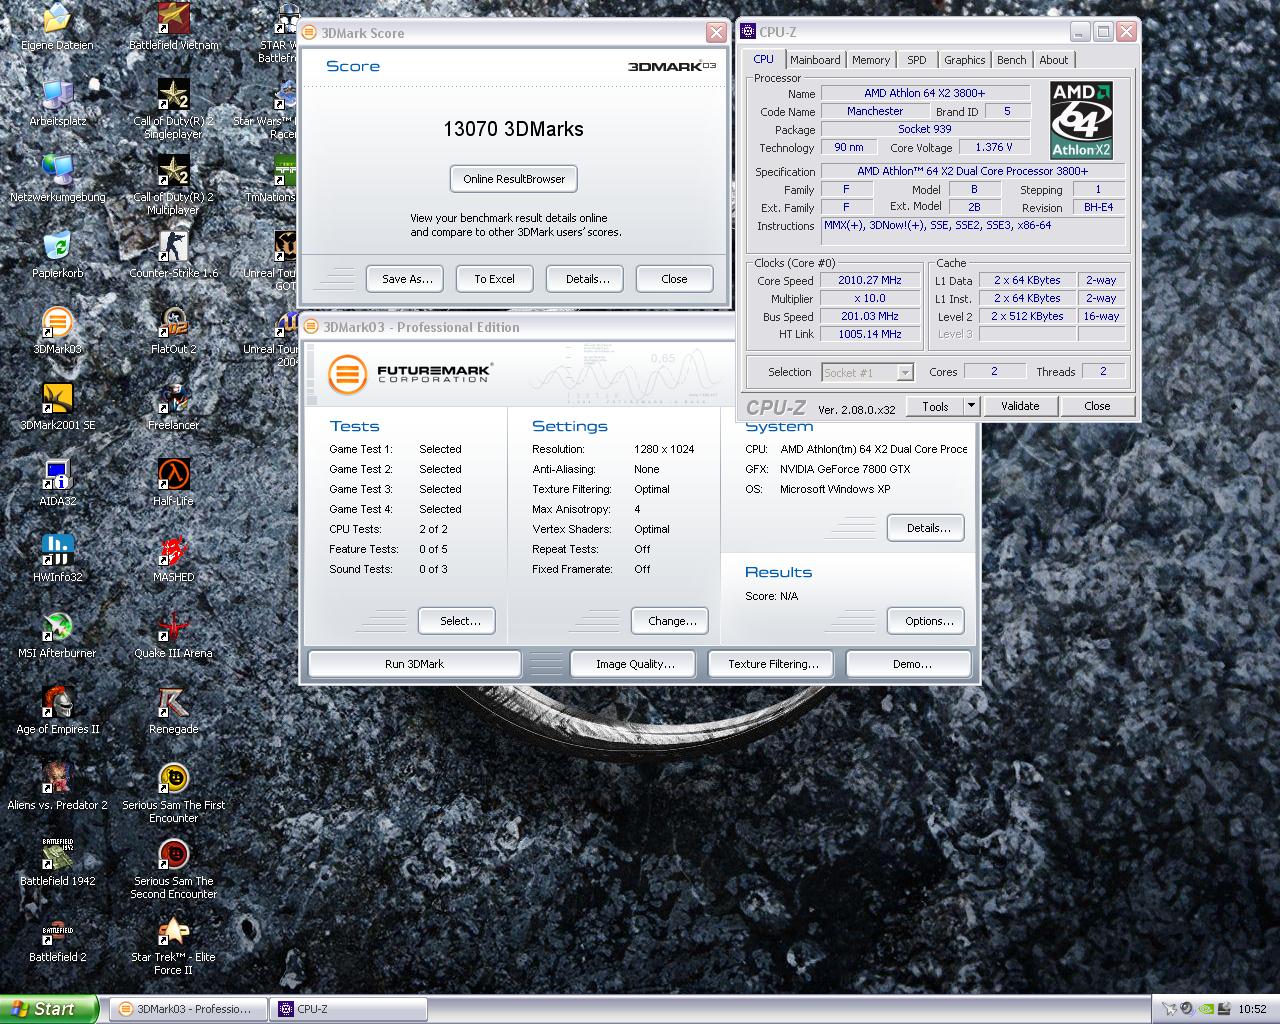Screen dimensions: 1280x1024
Task: Launch Serious Sam The Second Encounter
Action: tap(173, 868)
